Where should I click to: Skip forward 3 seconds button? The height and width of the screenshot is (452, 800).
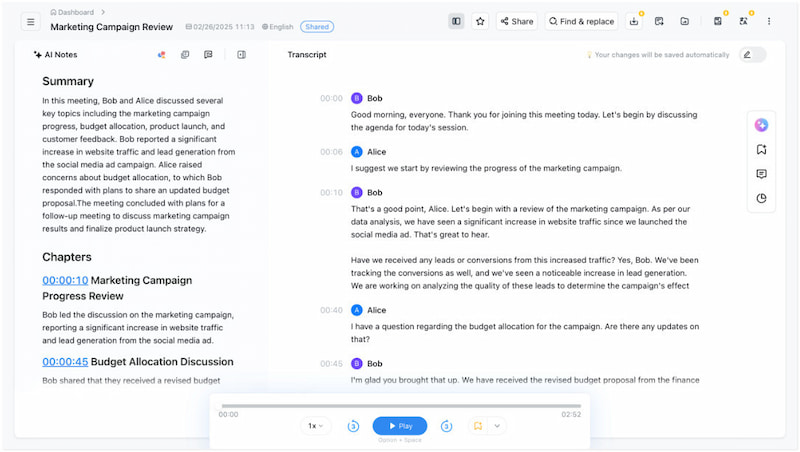tap(446, 425)
